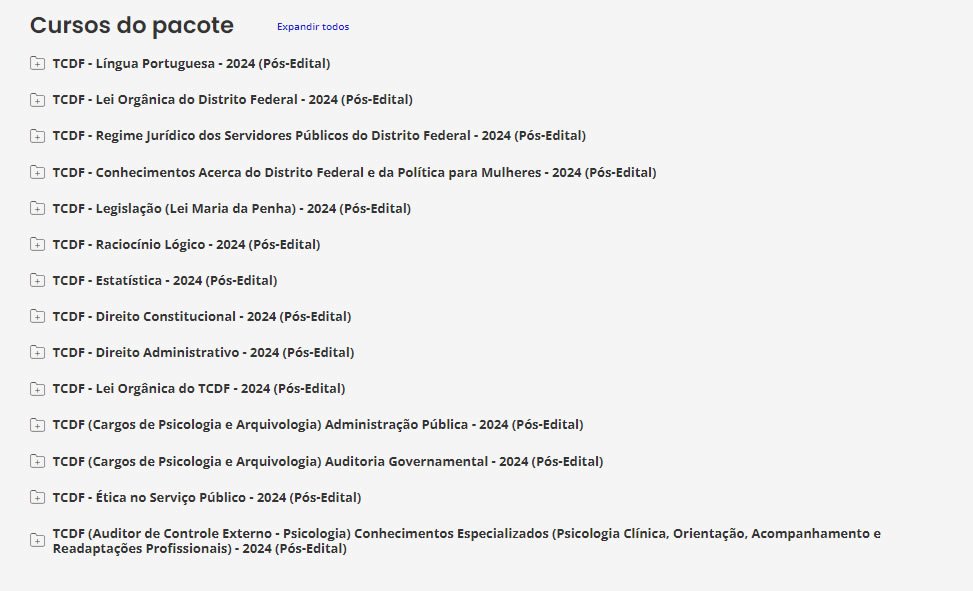Click folder icon next to Raciocínio Lógico
Viewport: 973px width, 591px height.
click(37, 245)
